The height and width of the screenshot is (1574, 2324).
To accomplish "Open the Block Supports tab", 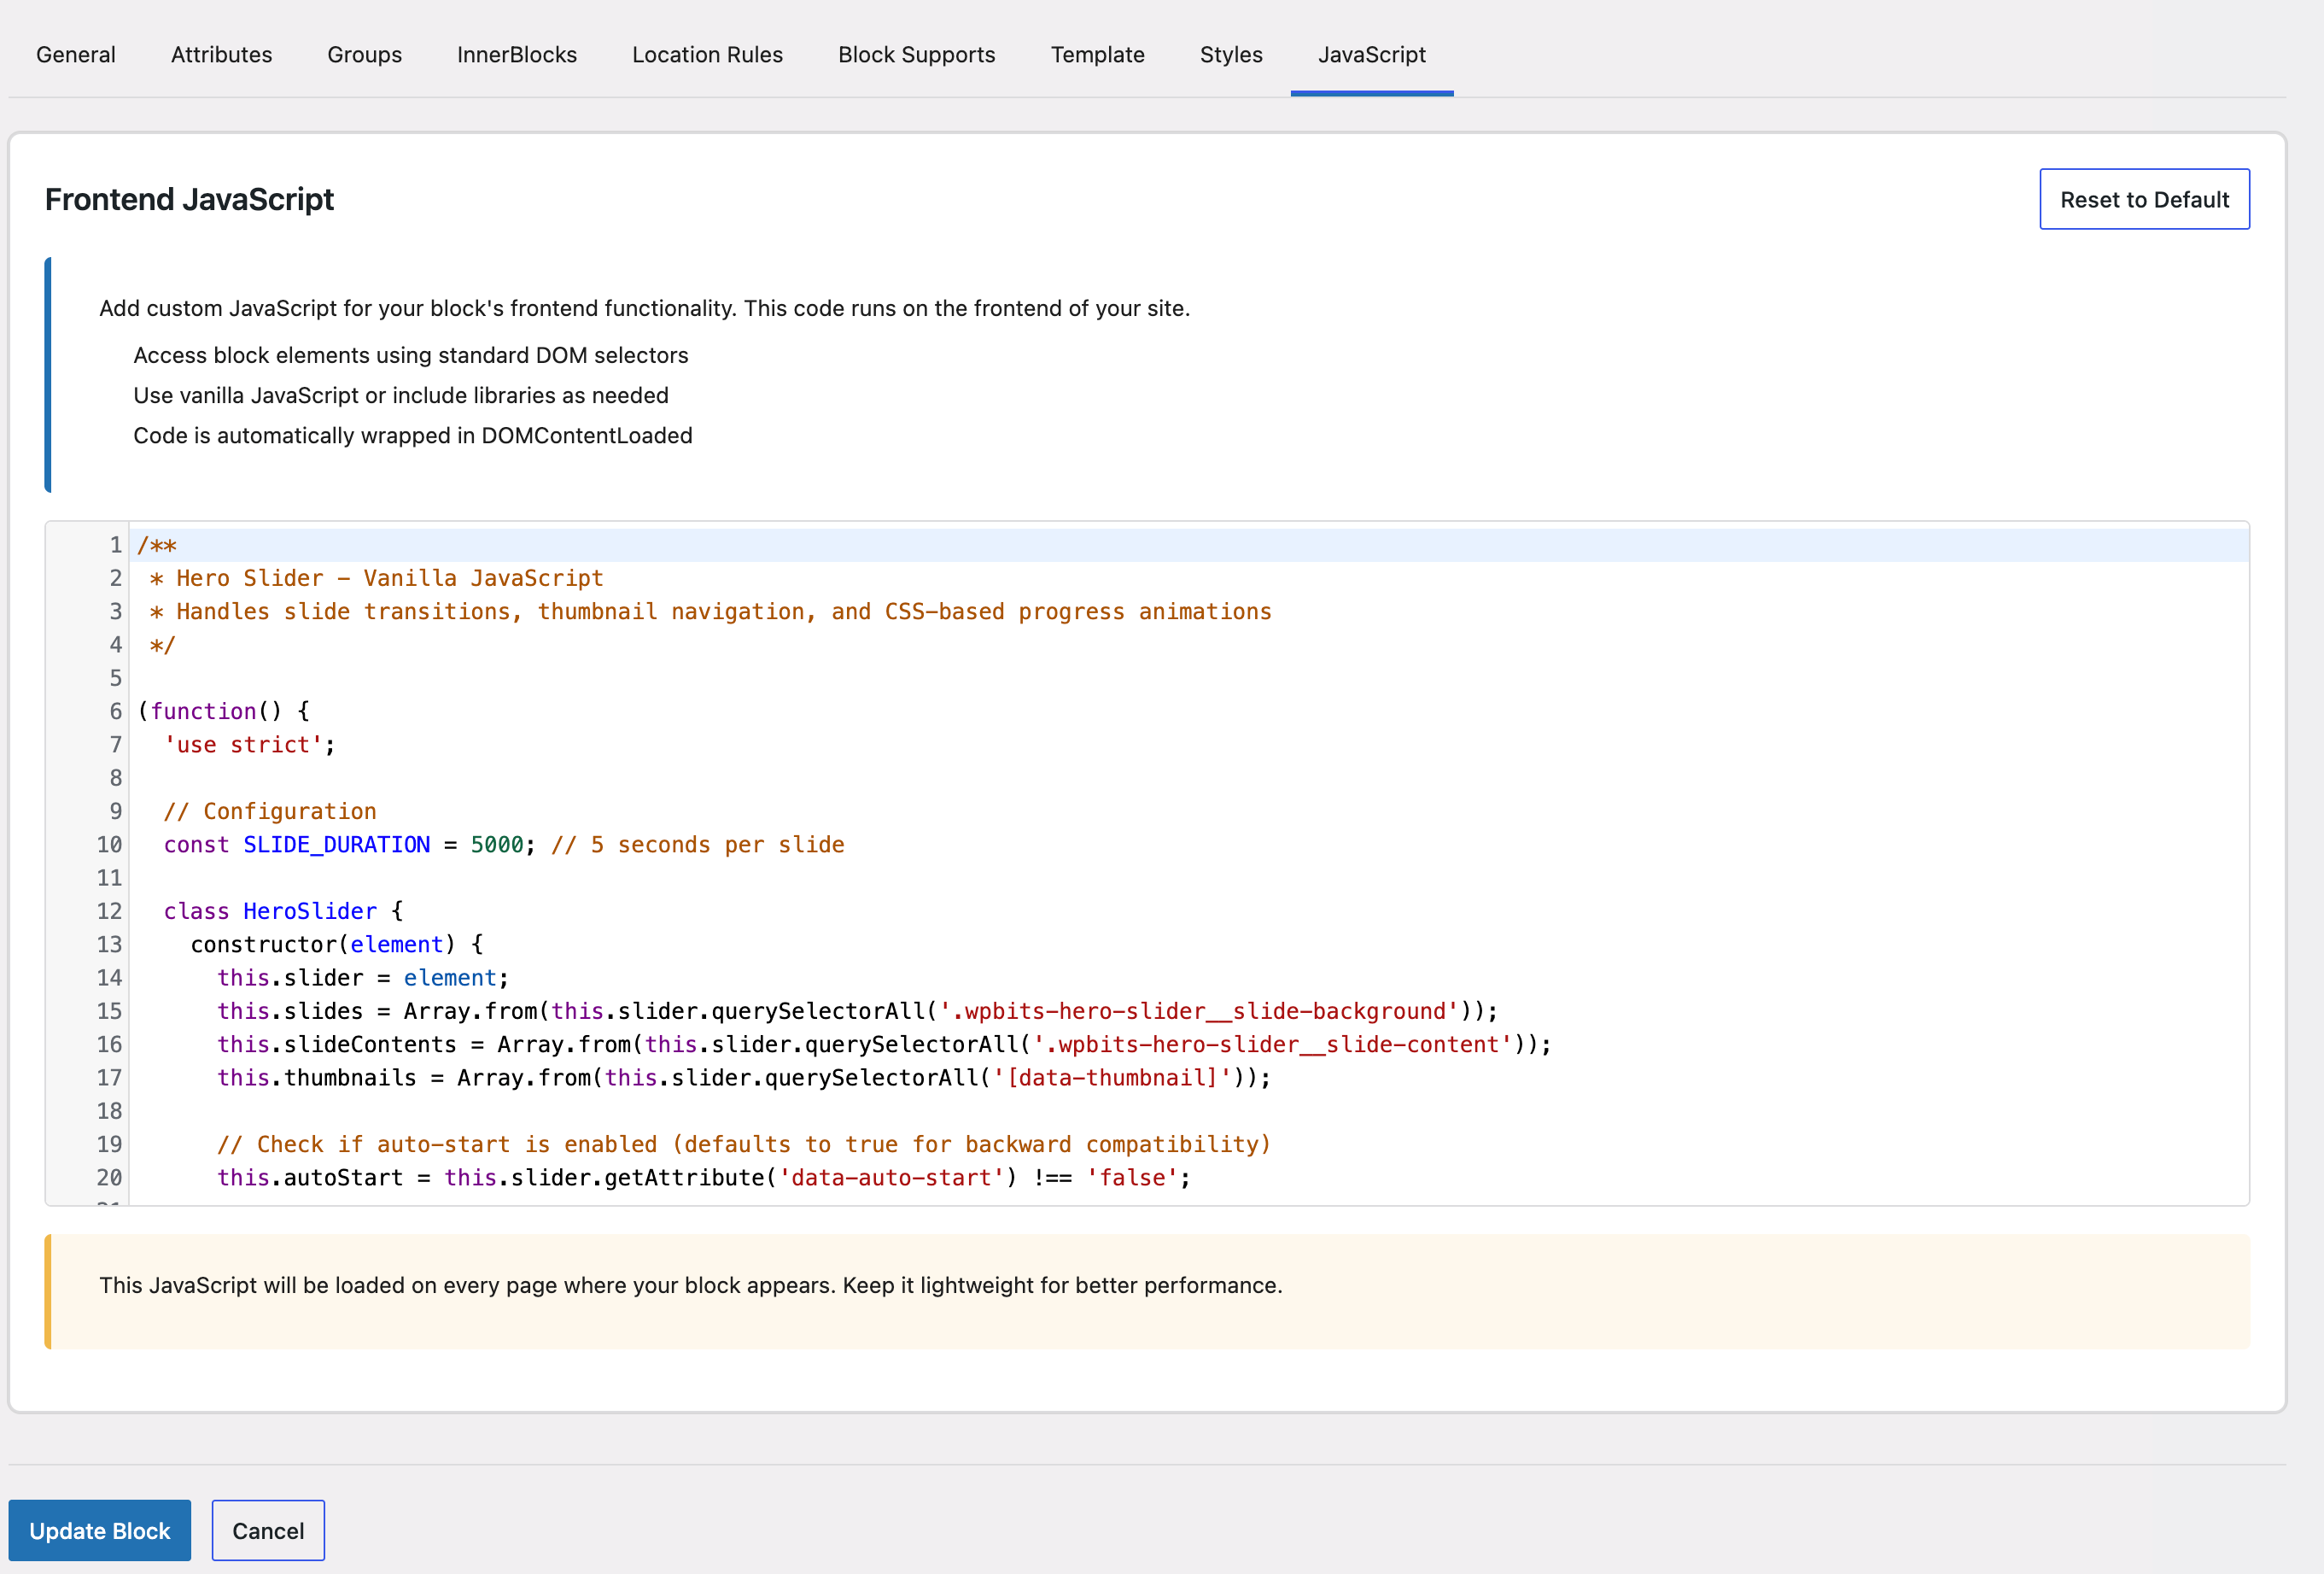I will click(916, 54).
